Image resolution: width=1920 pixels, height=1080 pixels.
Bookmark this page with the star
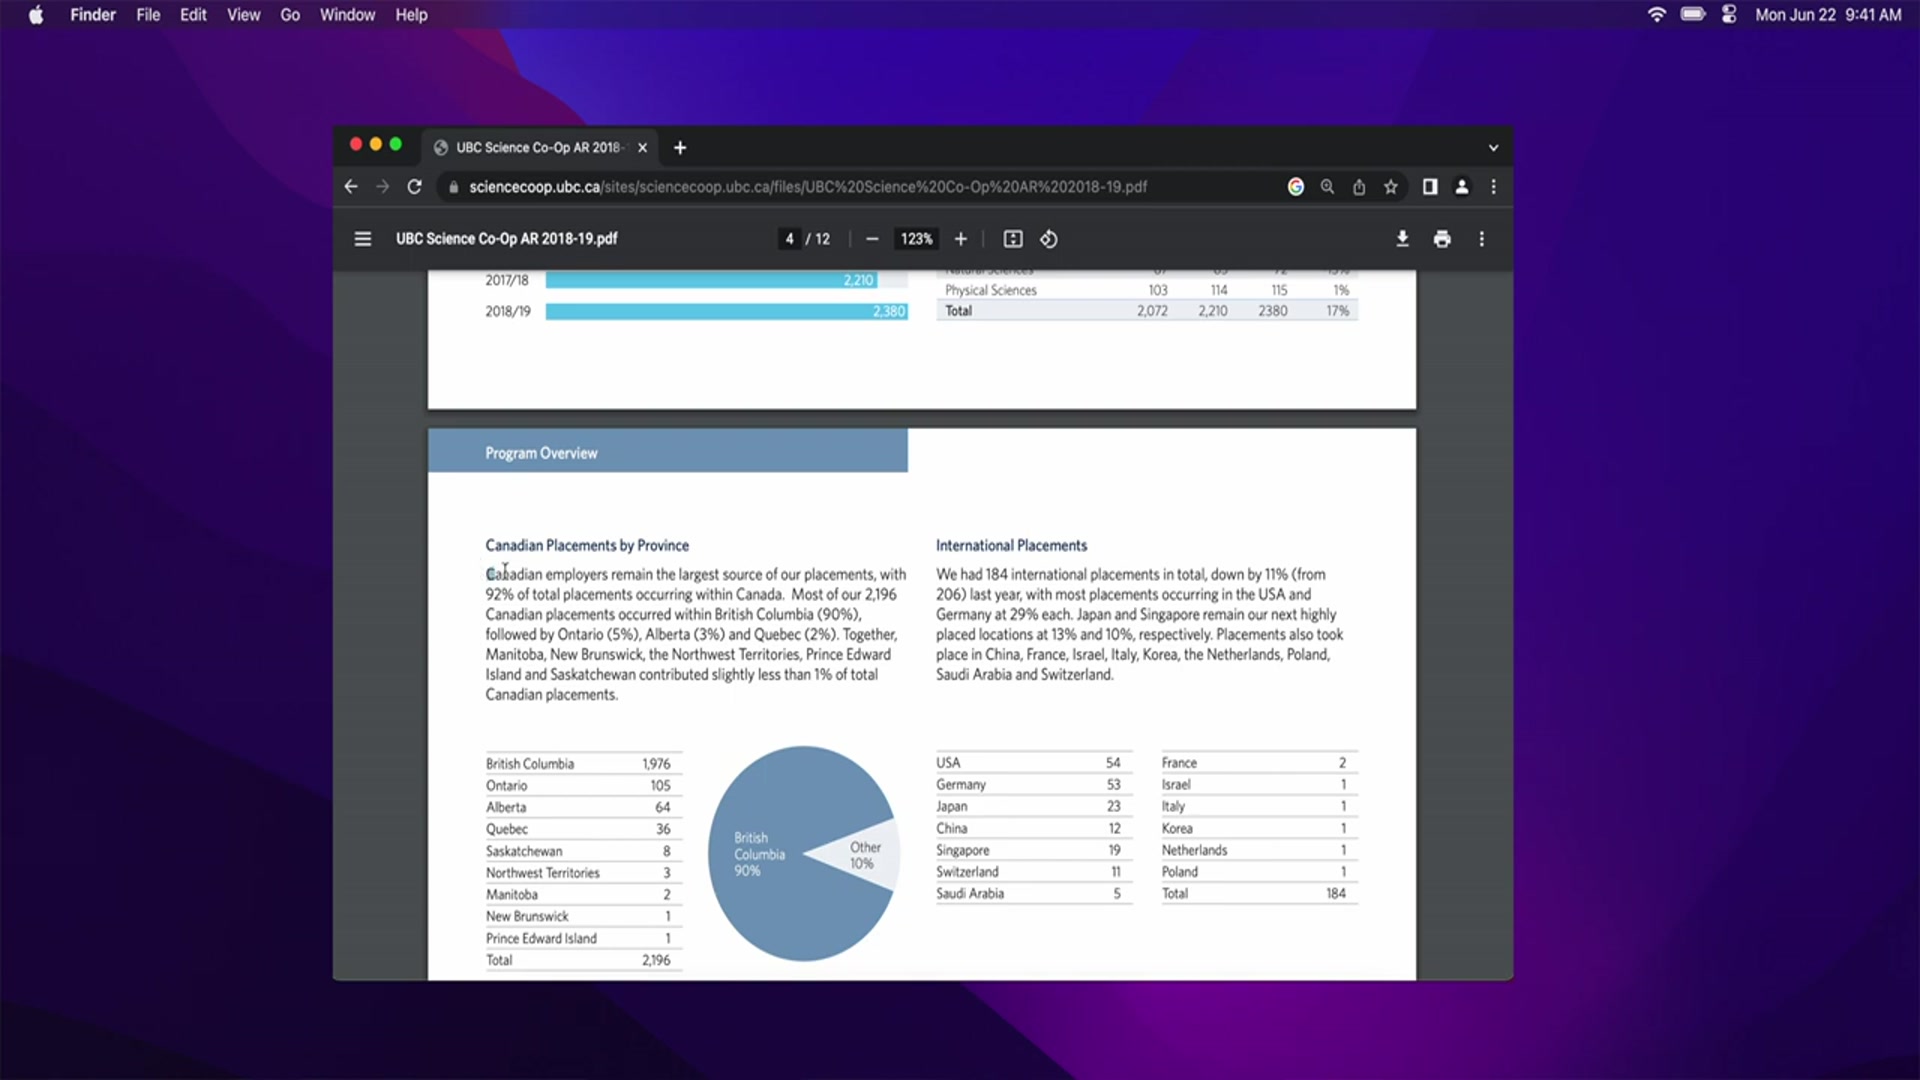(1390, 187)
